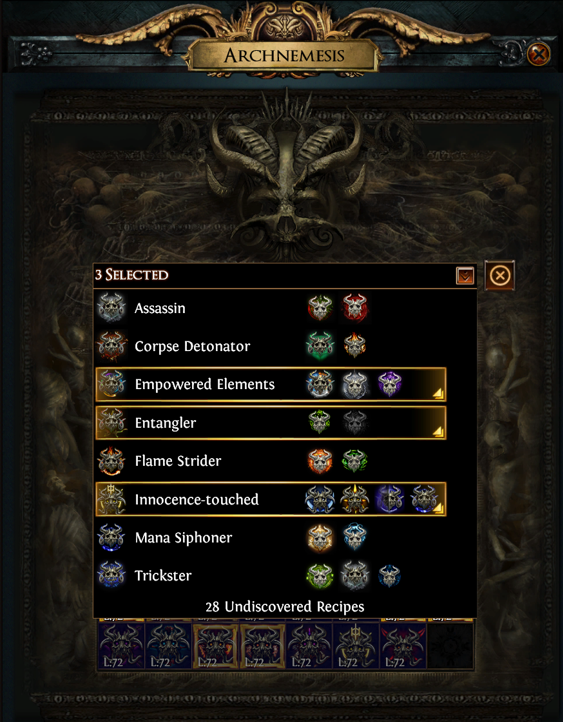Select the Mana Siphoner recipe

point(271,537)
